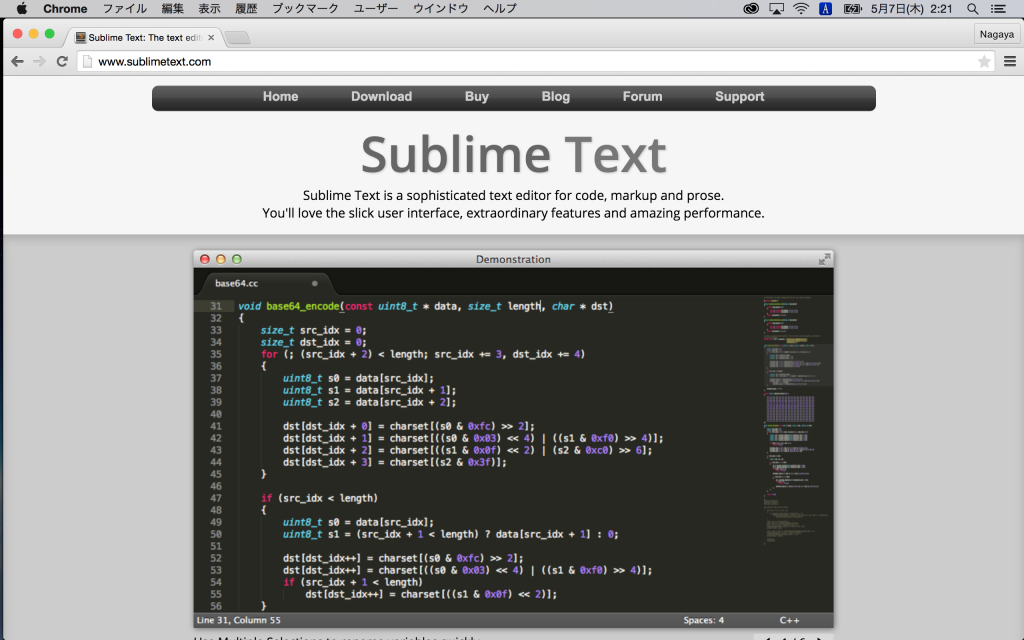Open the Chrome application menu

[65, 8]
